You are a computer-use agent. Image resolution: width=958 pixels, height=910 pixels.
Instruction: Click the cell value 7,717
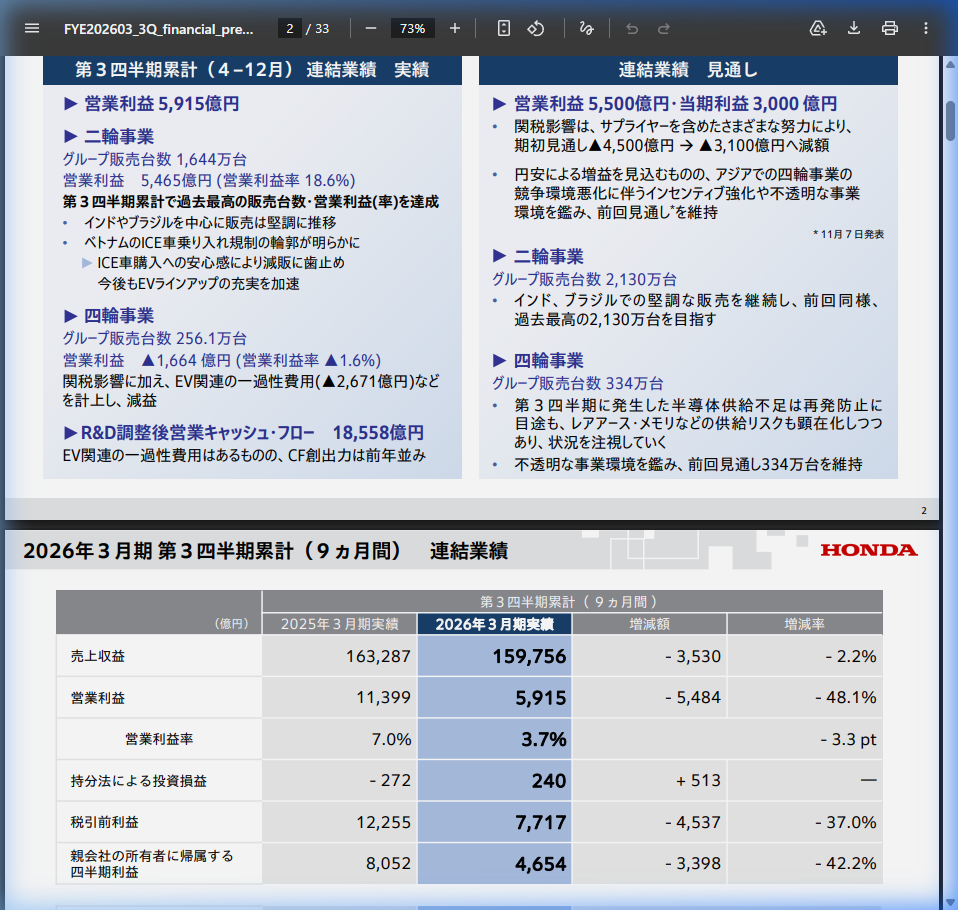[x=541, y=822]
